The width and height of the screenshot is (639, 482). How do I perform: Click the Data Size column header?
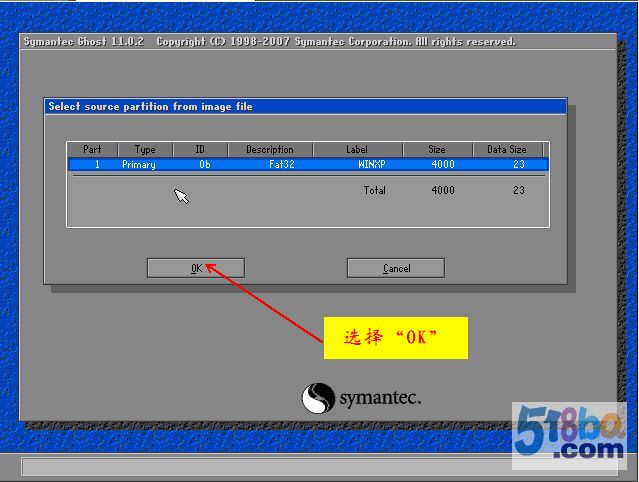coord(507,150)
